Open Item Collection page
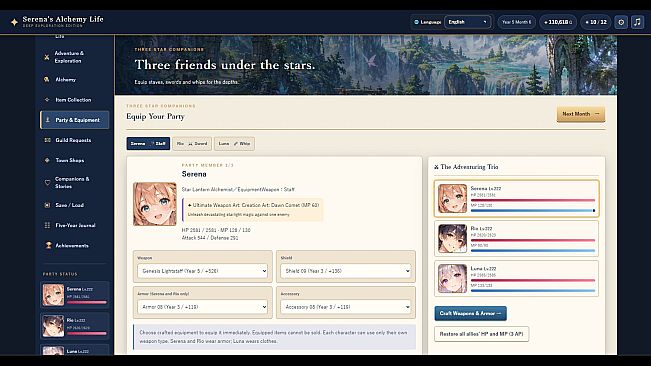 75,100
